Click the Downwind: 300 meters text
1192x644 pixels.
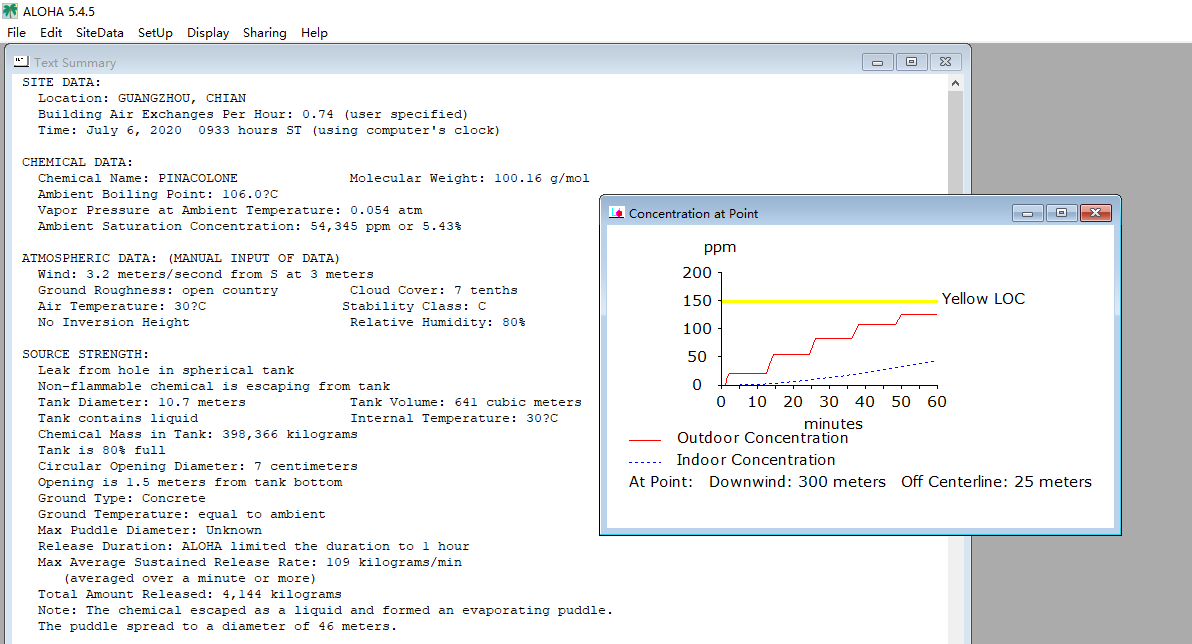coord(797,482)
